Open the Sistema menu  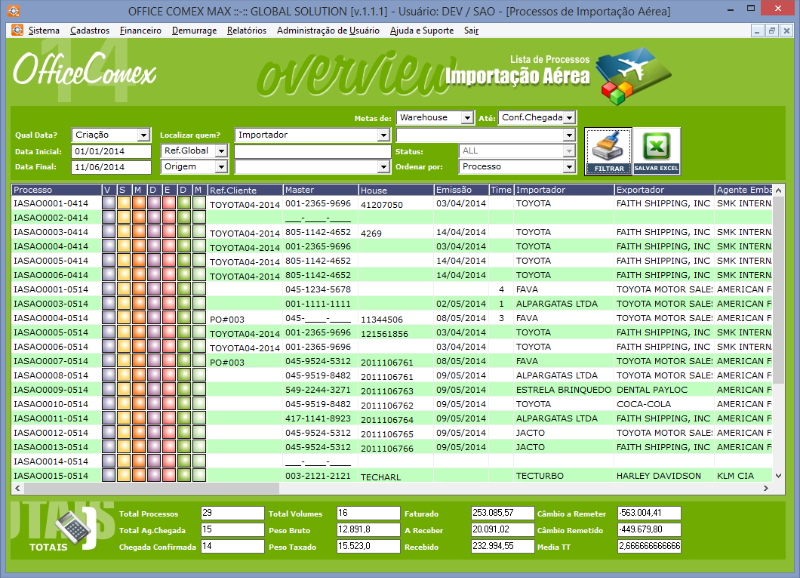click(44, 31)
